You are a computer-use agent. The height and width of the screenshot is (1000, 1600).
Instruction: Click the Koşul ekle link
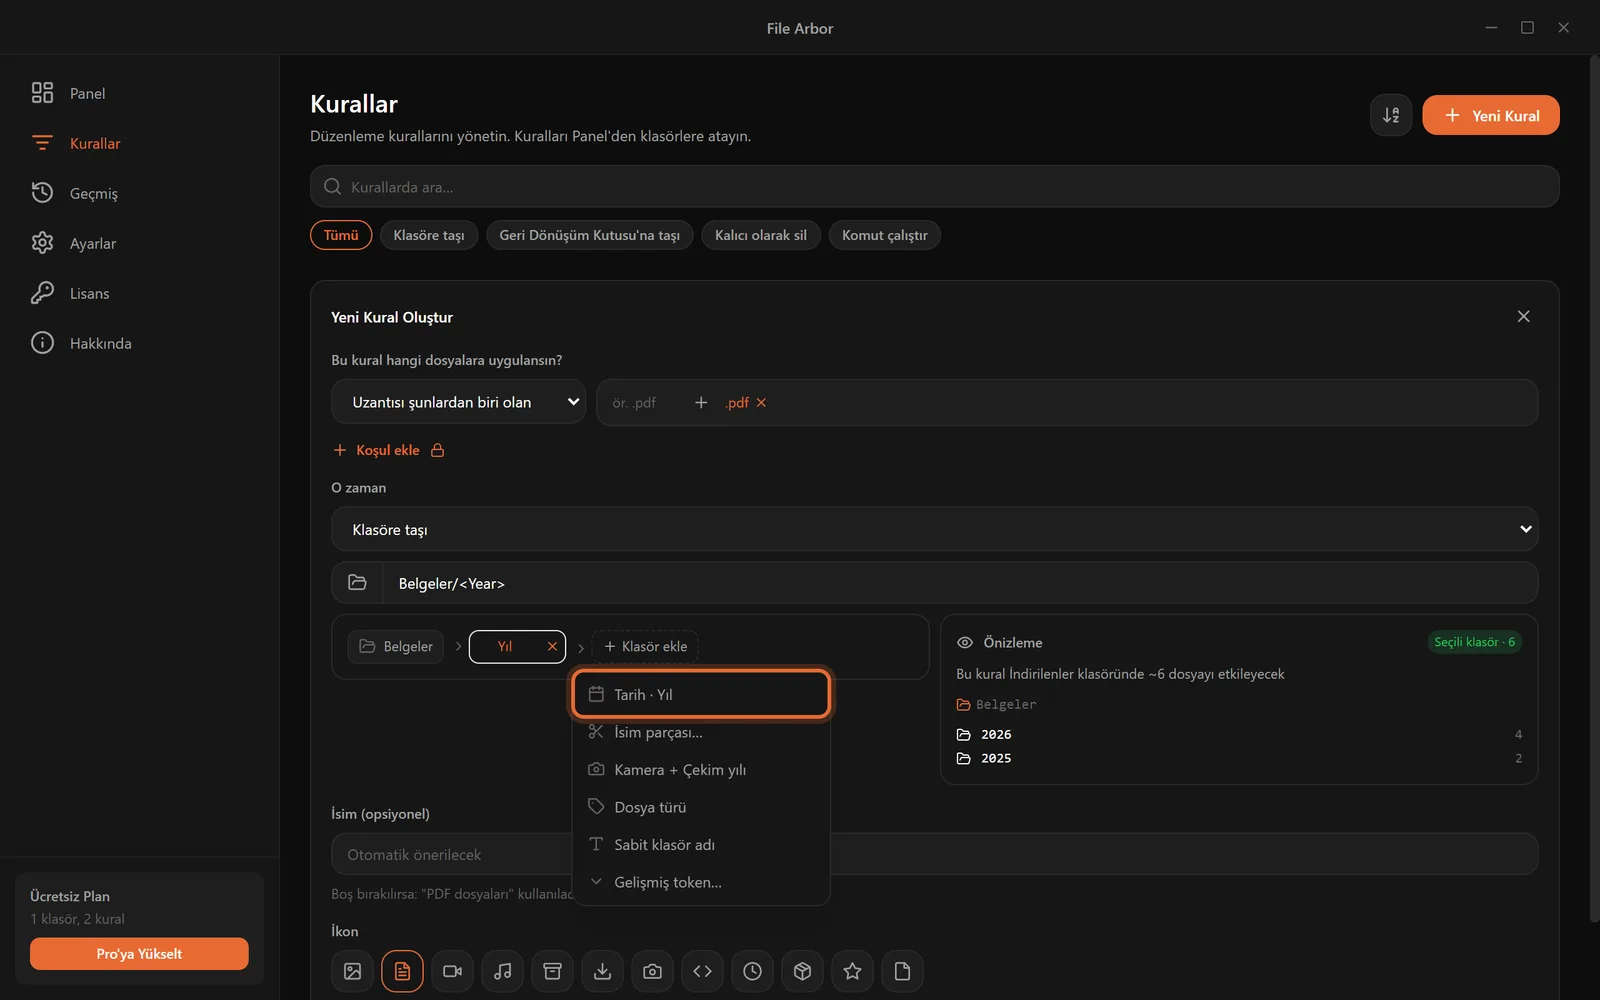[388, 450]
